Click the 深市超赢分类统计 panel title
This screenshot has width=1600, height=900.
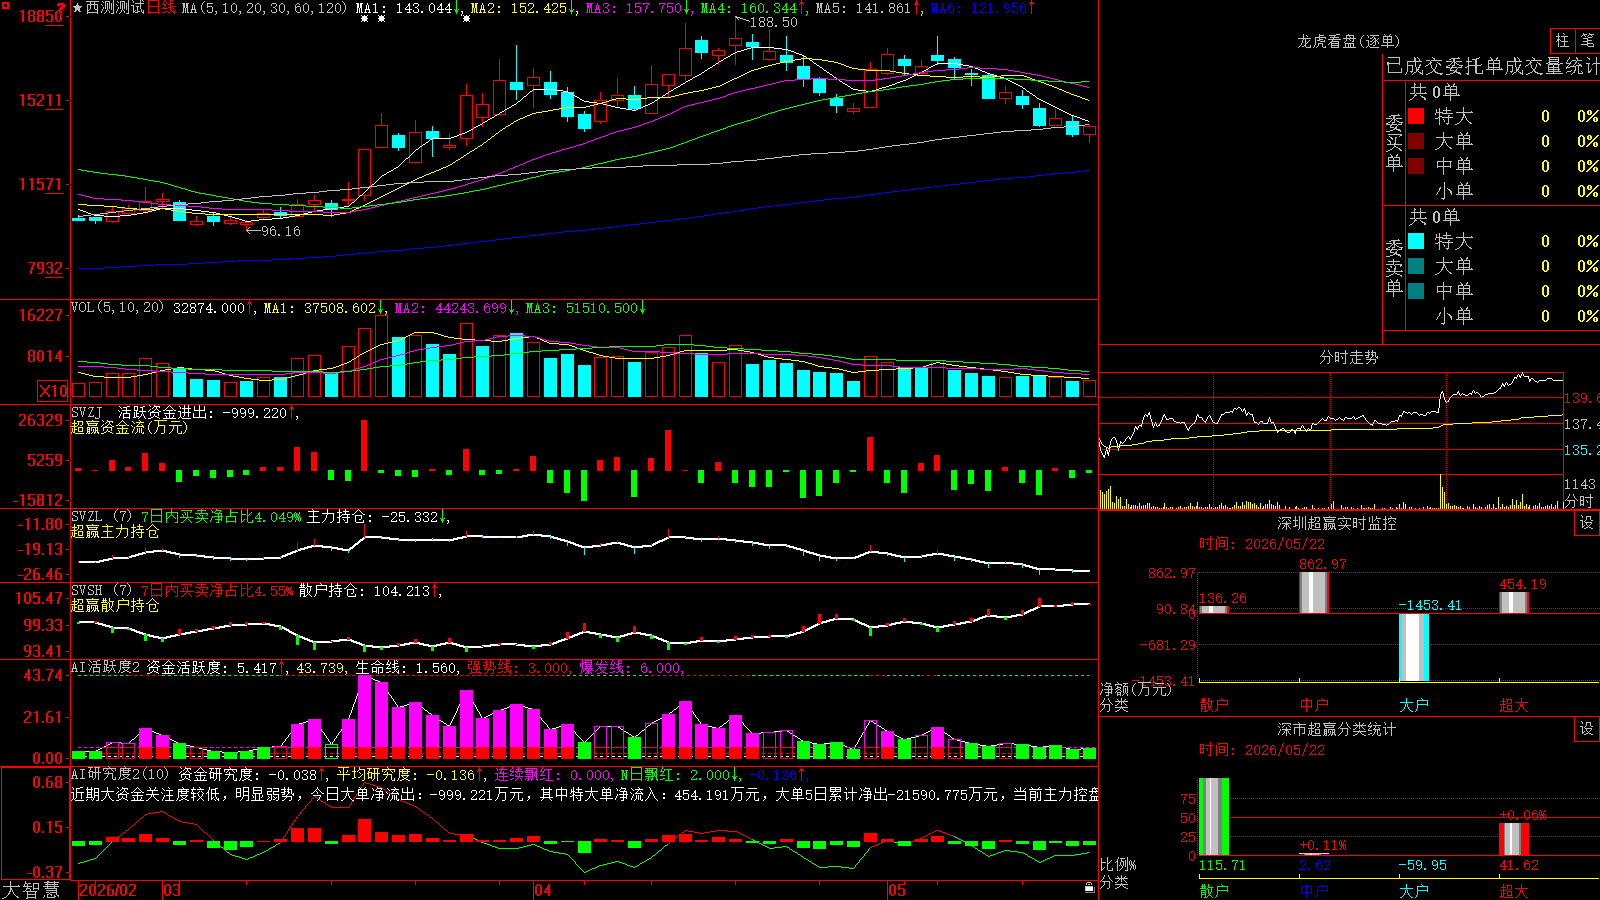point(1336,729)
